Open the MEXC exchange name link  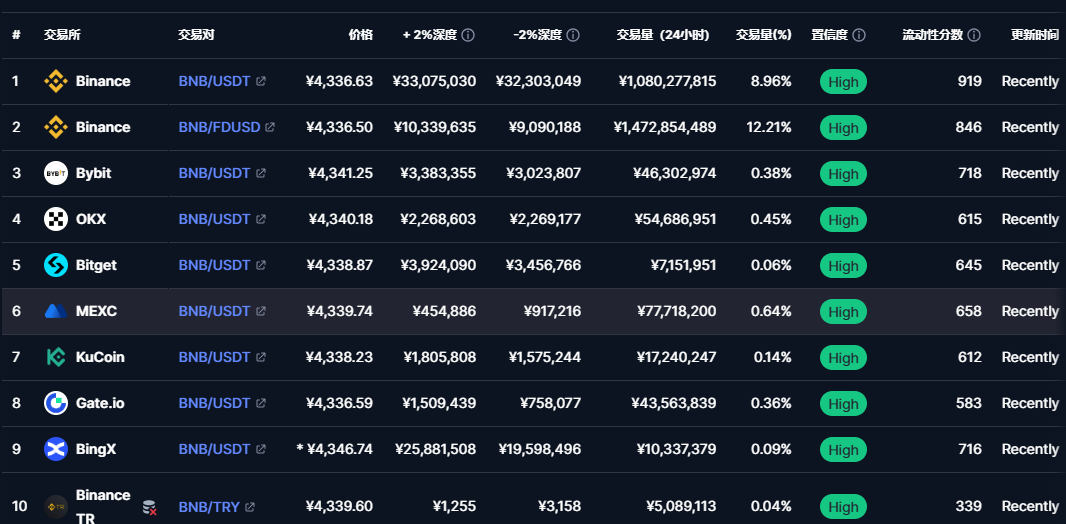(96, 311)
